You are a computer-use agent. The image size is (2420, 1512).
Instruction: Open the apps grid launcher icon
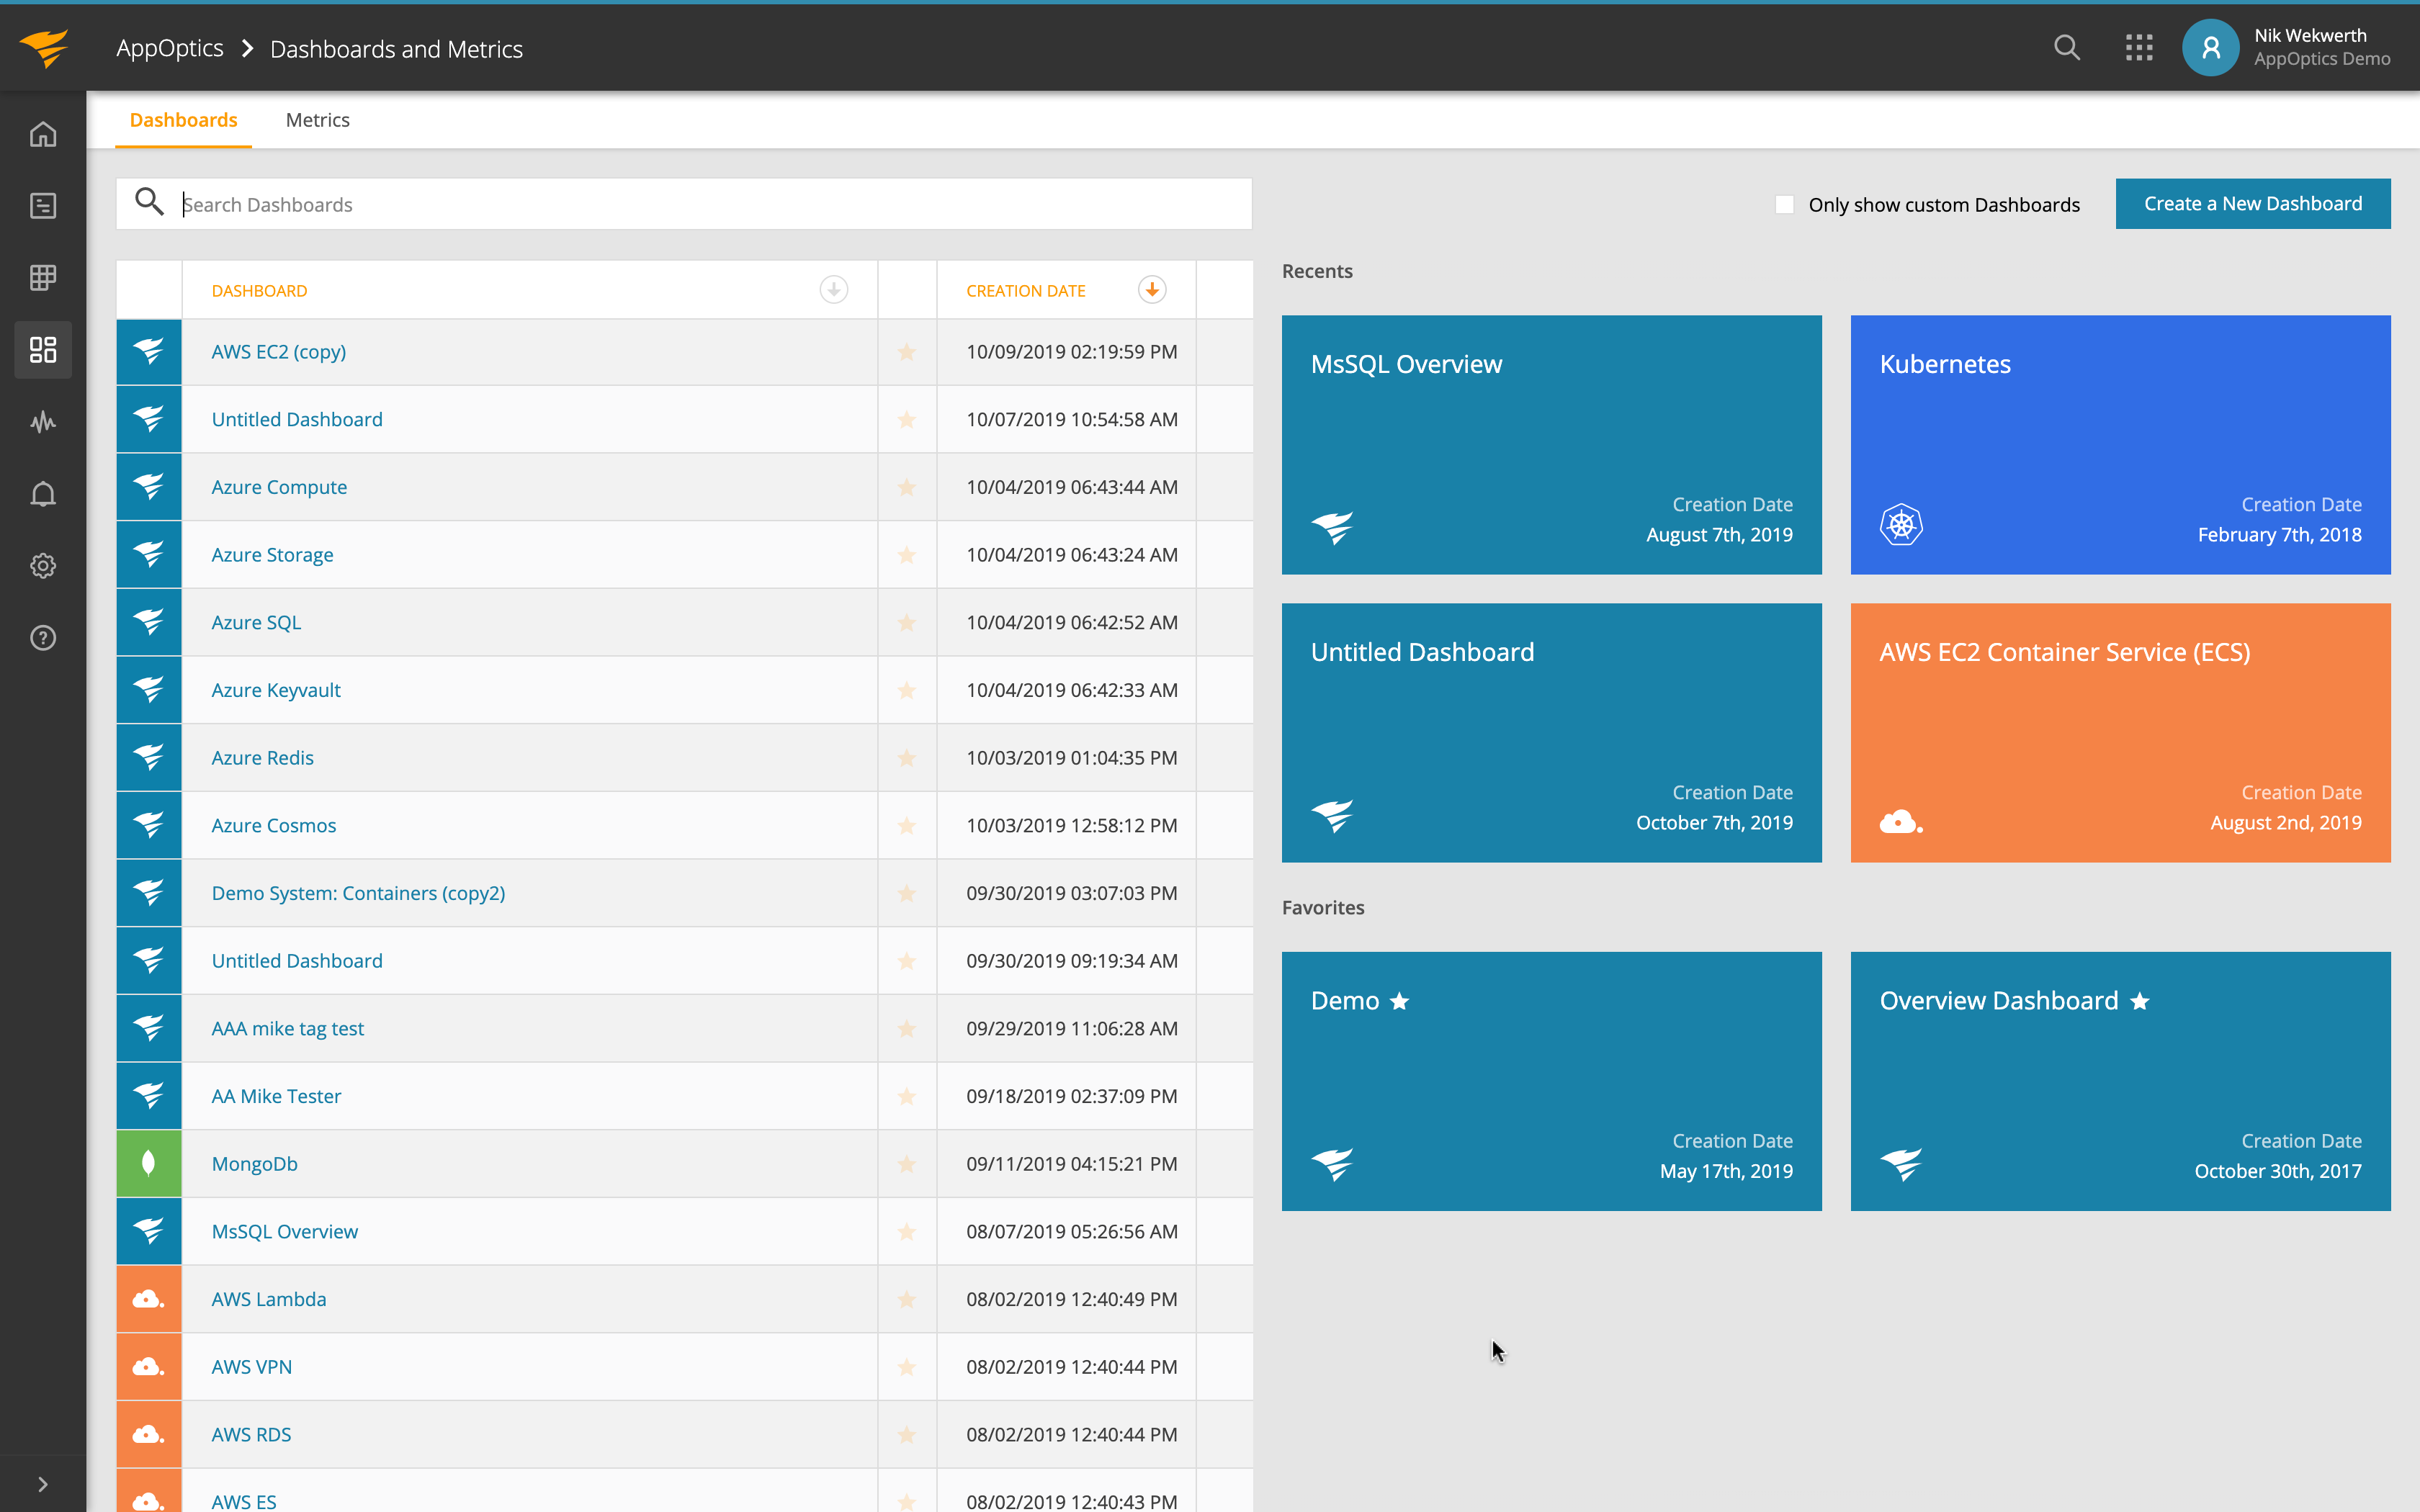[x=2139, y=47]
